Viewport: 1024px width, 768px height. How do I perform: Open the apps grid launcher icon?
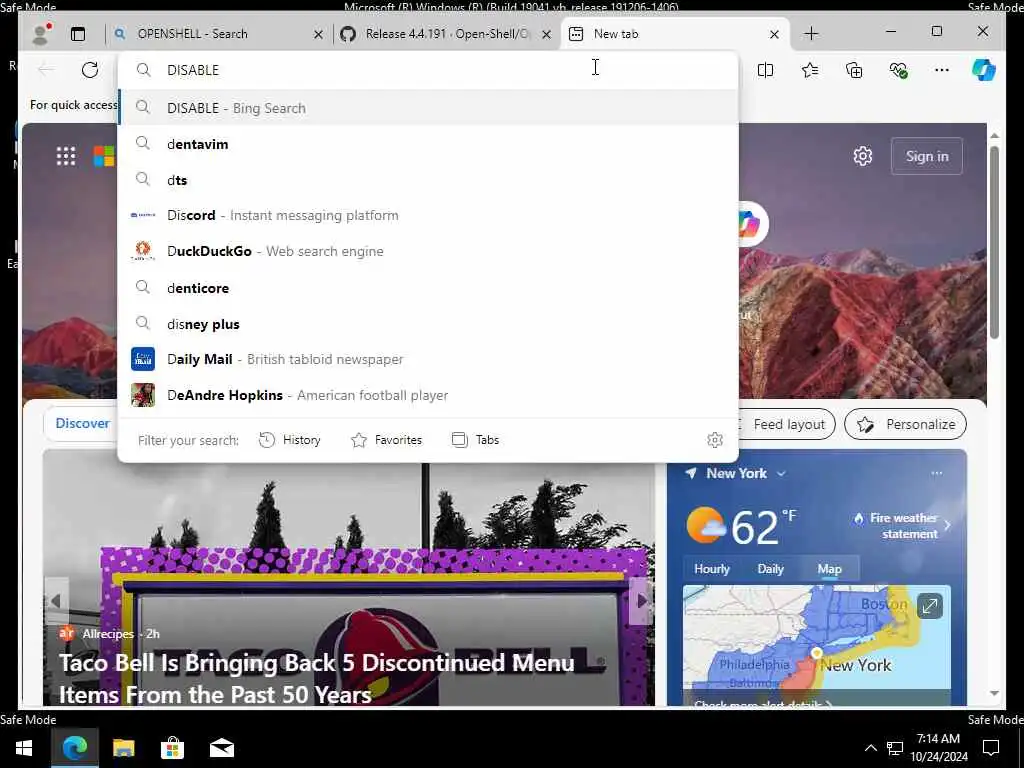(66, 156)
